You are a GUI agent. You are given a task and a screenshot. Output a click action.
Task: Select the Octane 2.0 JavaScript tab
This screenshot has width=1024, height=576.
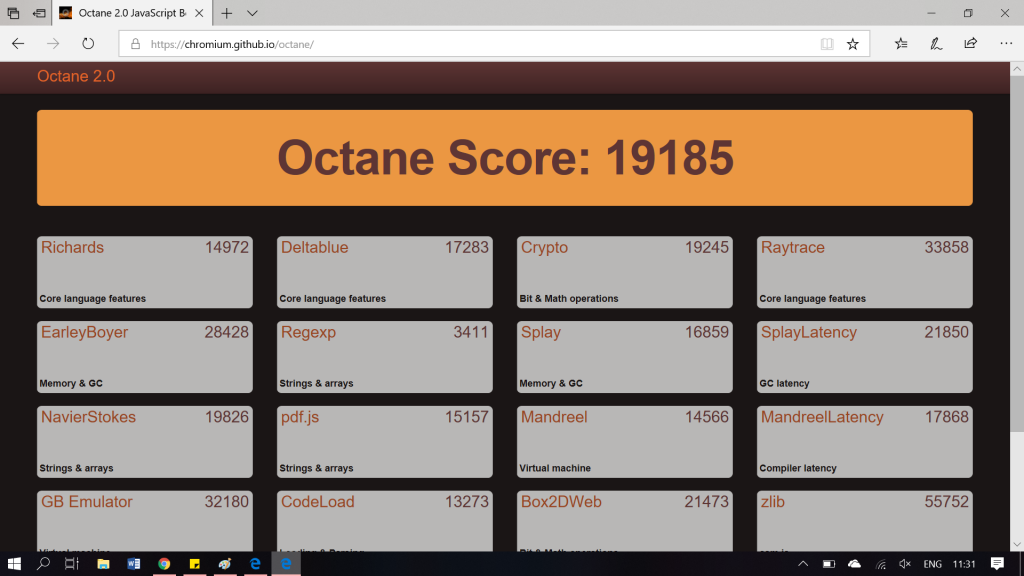(x=132, y=13)
